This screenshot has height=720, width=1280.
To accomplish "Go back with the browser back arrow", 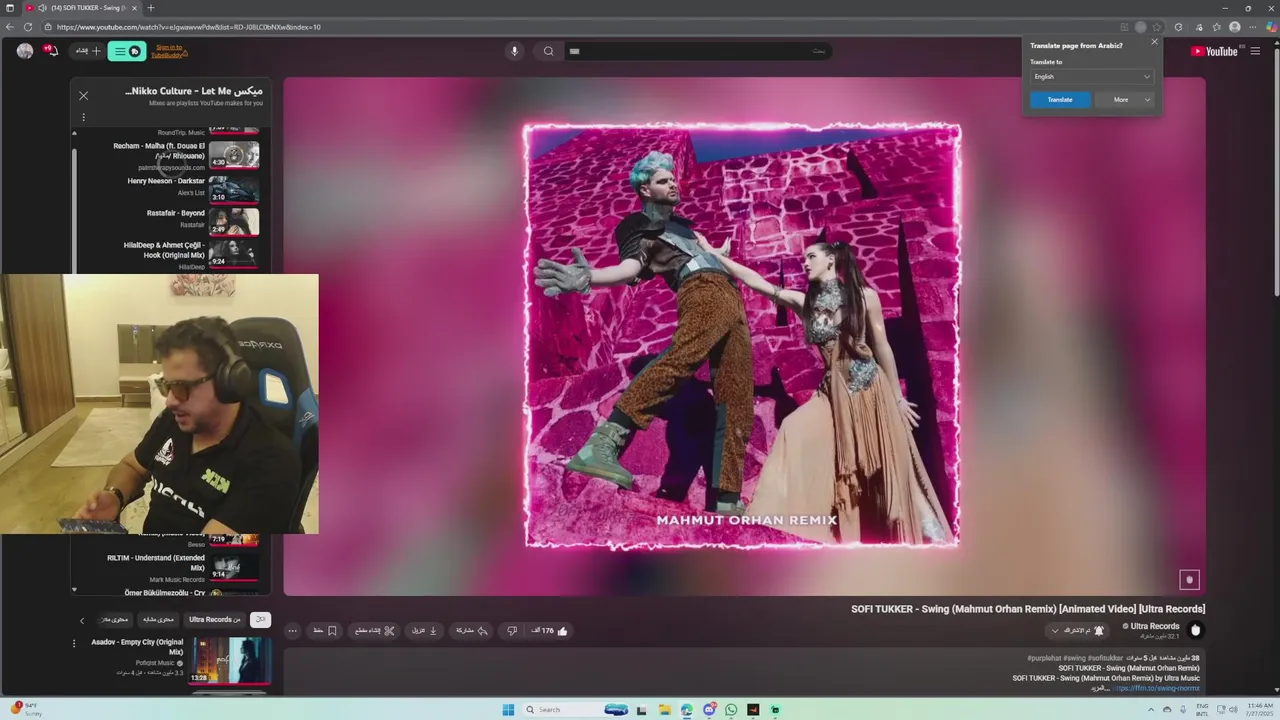I will [x=10, y=27].
